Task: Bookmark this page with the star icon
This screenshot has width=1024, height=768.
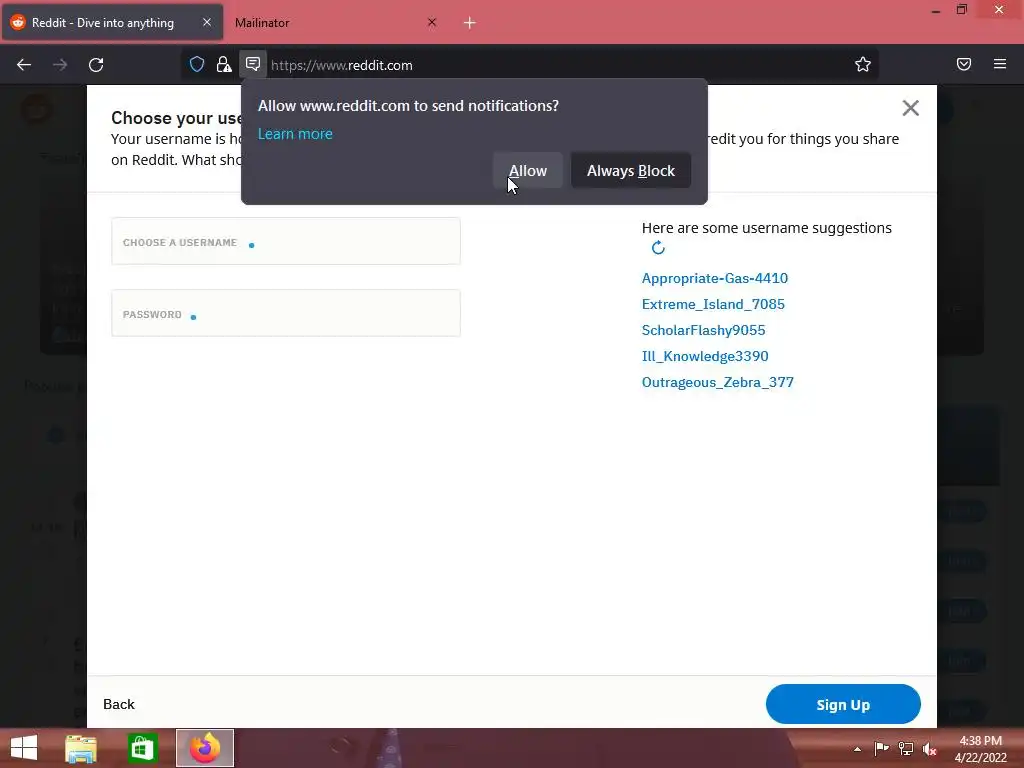Action: coord(863,64)
